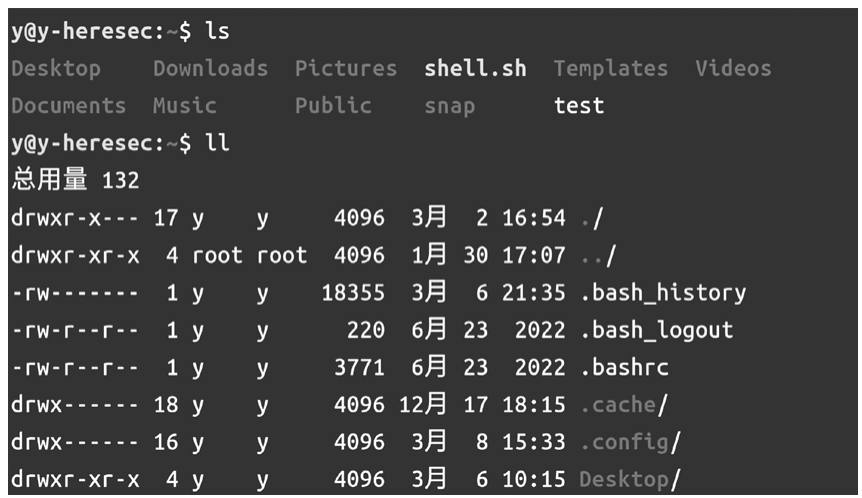This screenshot has width=862, height=498.
Task: Select the .bash_logout file entry
Action: 656,330
